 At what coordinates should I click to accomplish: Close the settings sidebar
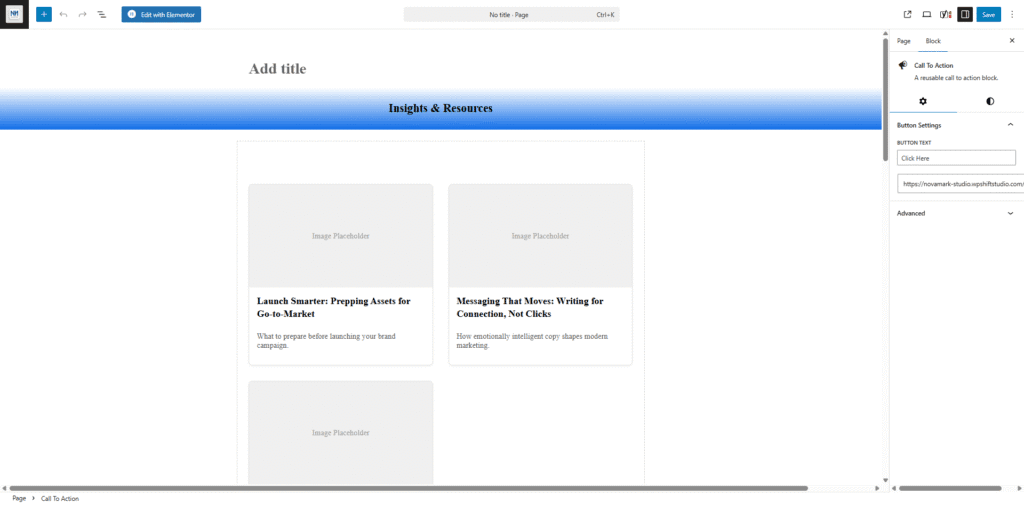coord(1011,41)
